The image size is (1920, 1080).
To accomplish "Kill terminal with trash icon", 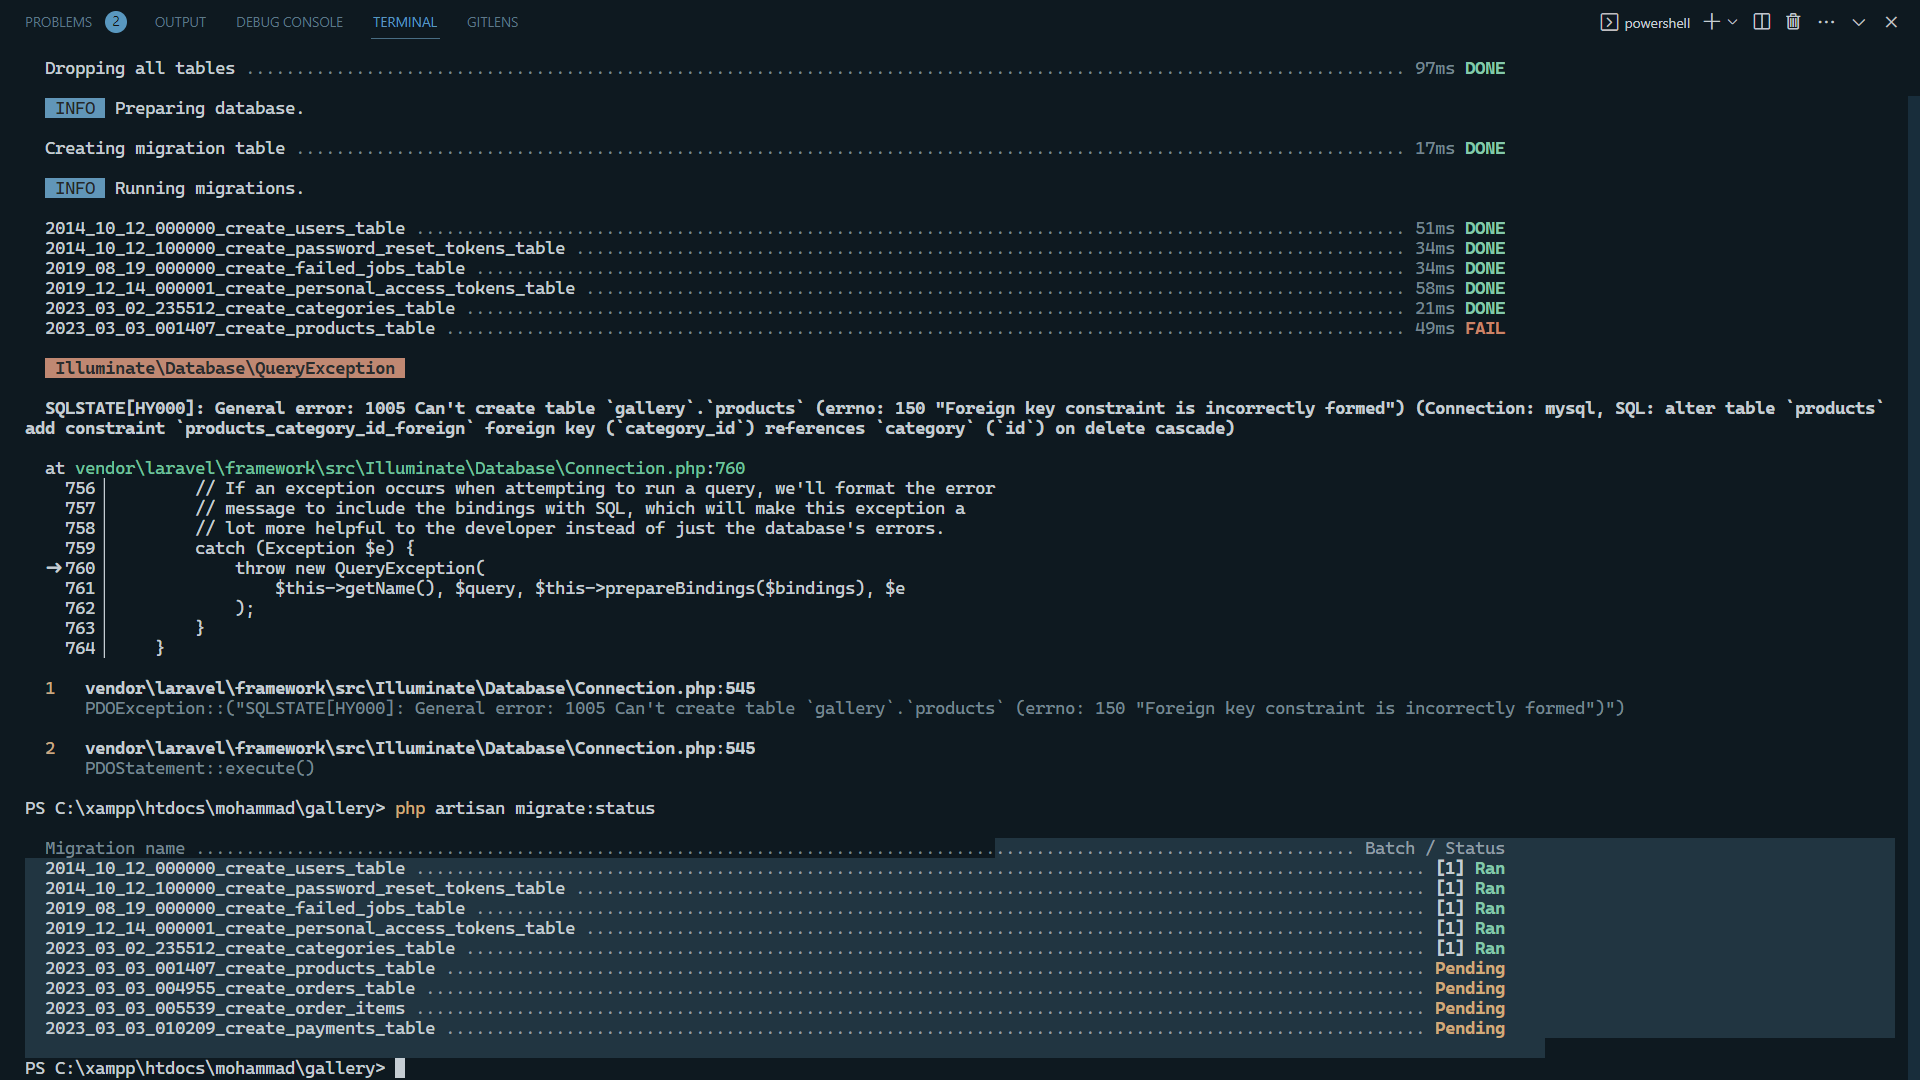I will 1793,22.
